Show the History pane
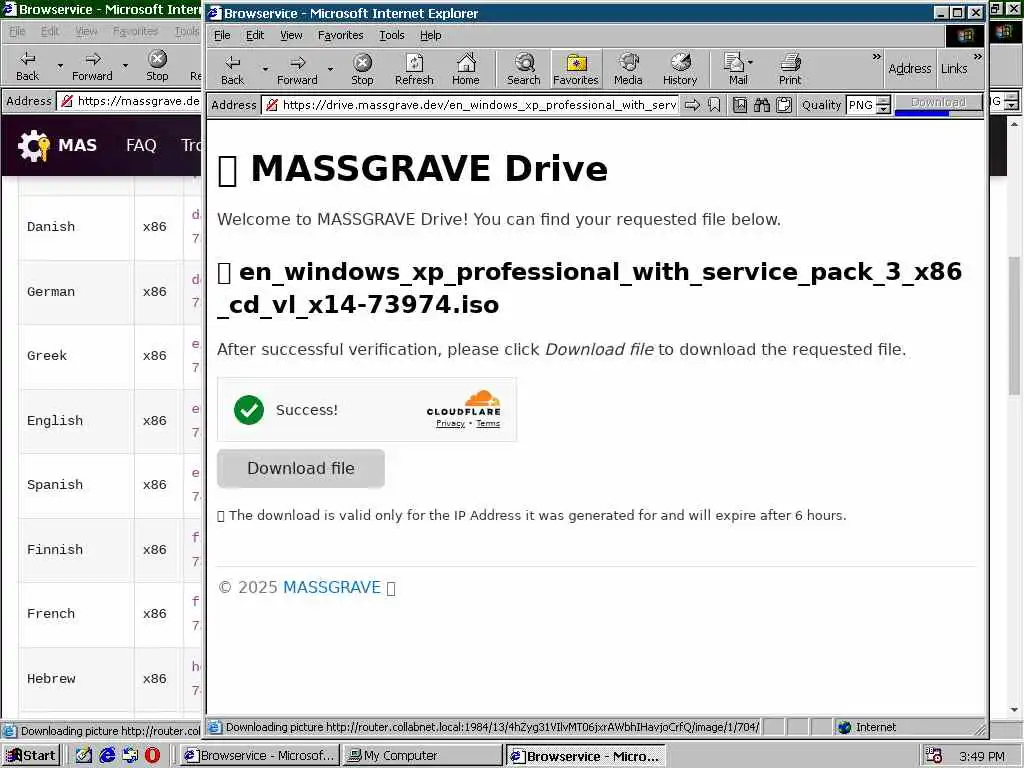Image resolution: width=1024 pixels, height=768 pixels. 680,70
